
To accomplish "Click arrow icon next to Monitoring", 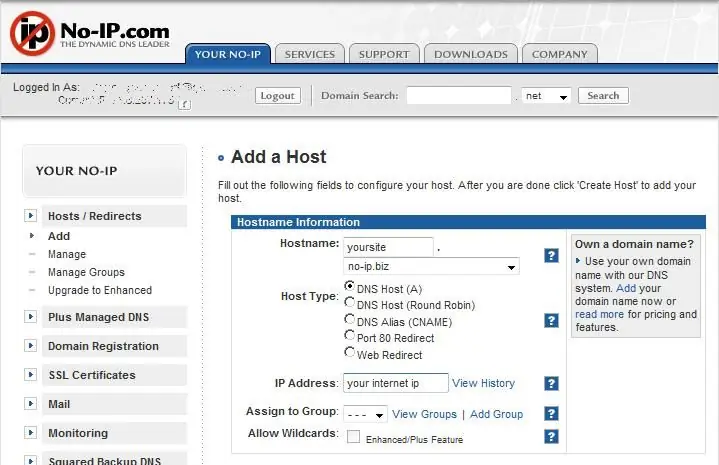I will point(31,433).
